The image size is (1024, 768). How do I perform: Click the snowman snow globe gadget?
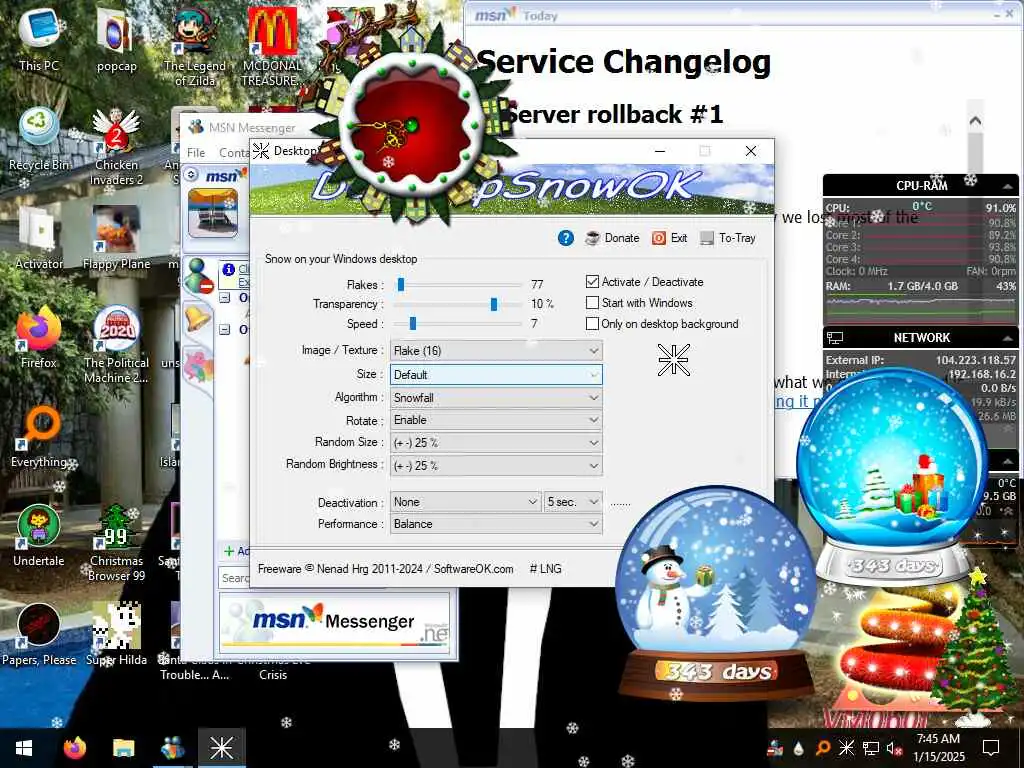coord(717,591)
